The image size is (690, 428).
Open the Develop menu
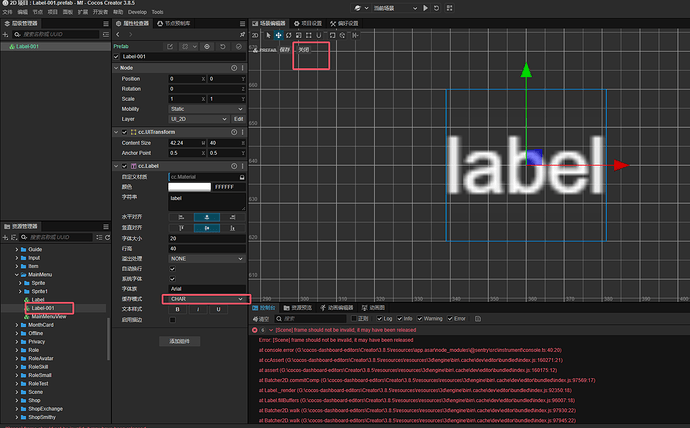tap(137, 12)
